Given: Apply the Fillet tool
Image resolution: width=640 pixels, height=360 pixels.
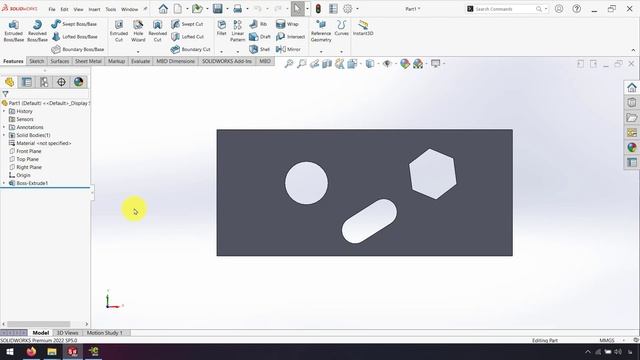Looking at the screenshot, I should (222, 28).
